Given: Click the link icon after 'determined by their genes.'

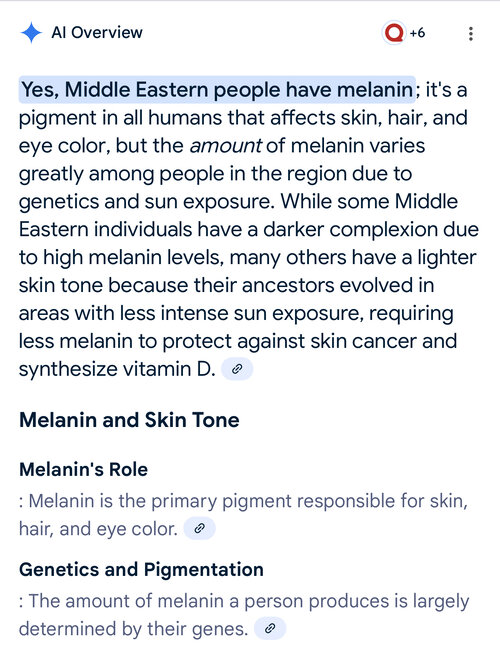Looking at the screenshot, I should click(x=270, y=628).
